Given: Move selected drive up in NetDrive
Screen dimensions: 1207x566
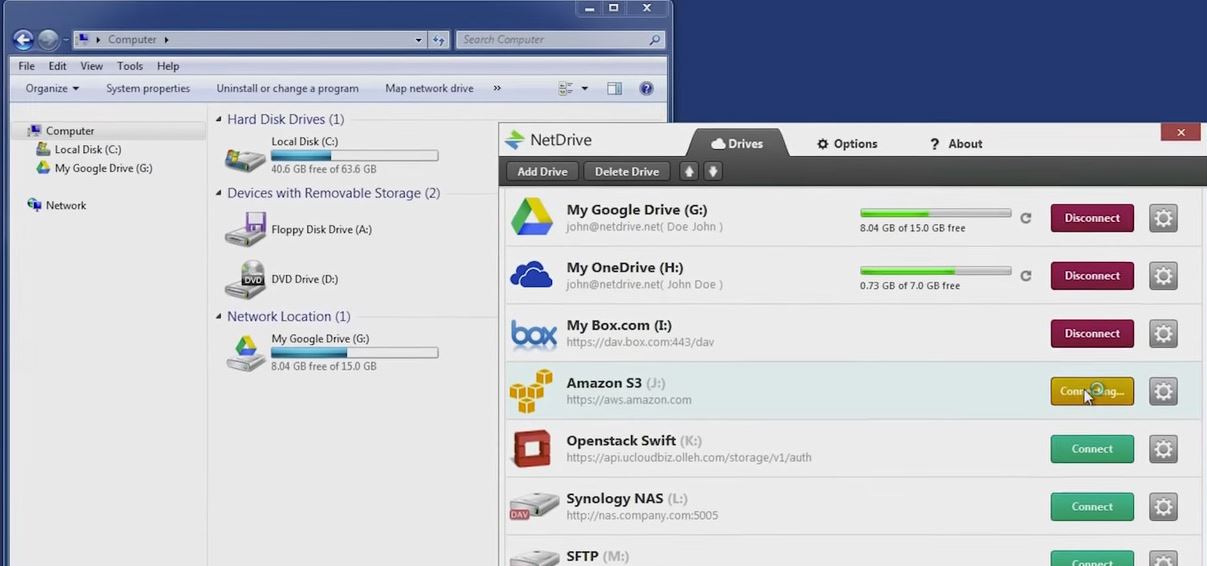Looking at the screenshot, I should (x=689, y=171).
